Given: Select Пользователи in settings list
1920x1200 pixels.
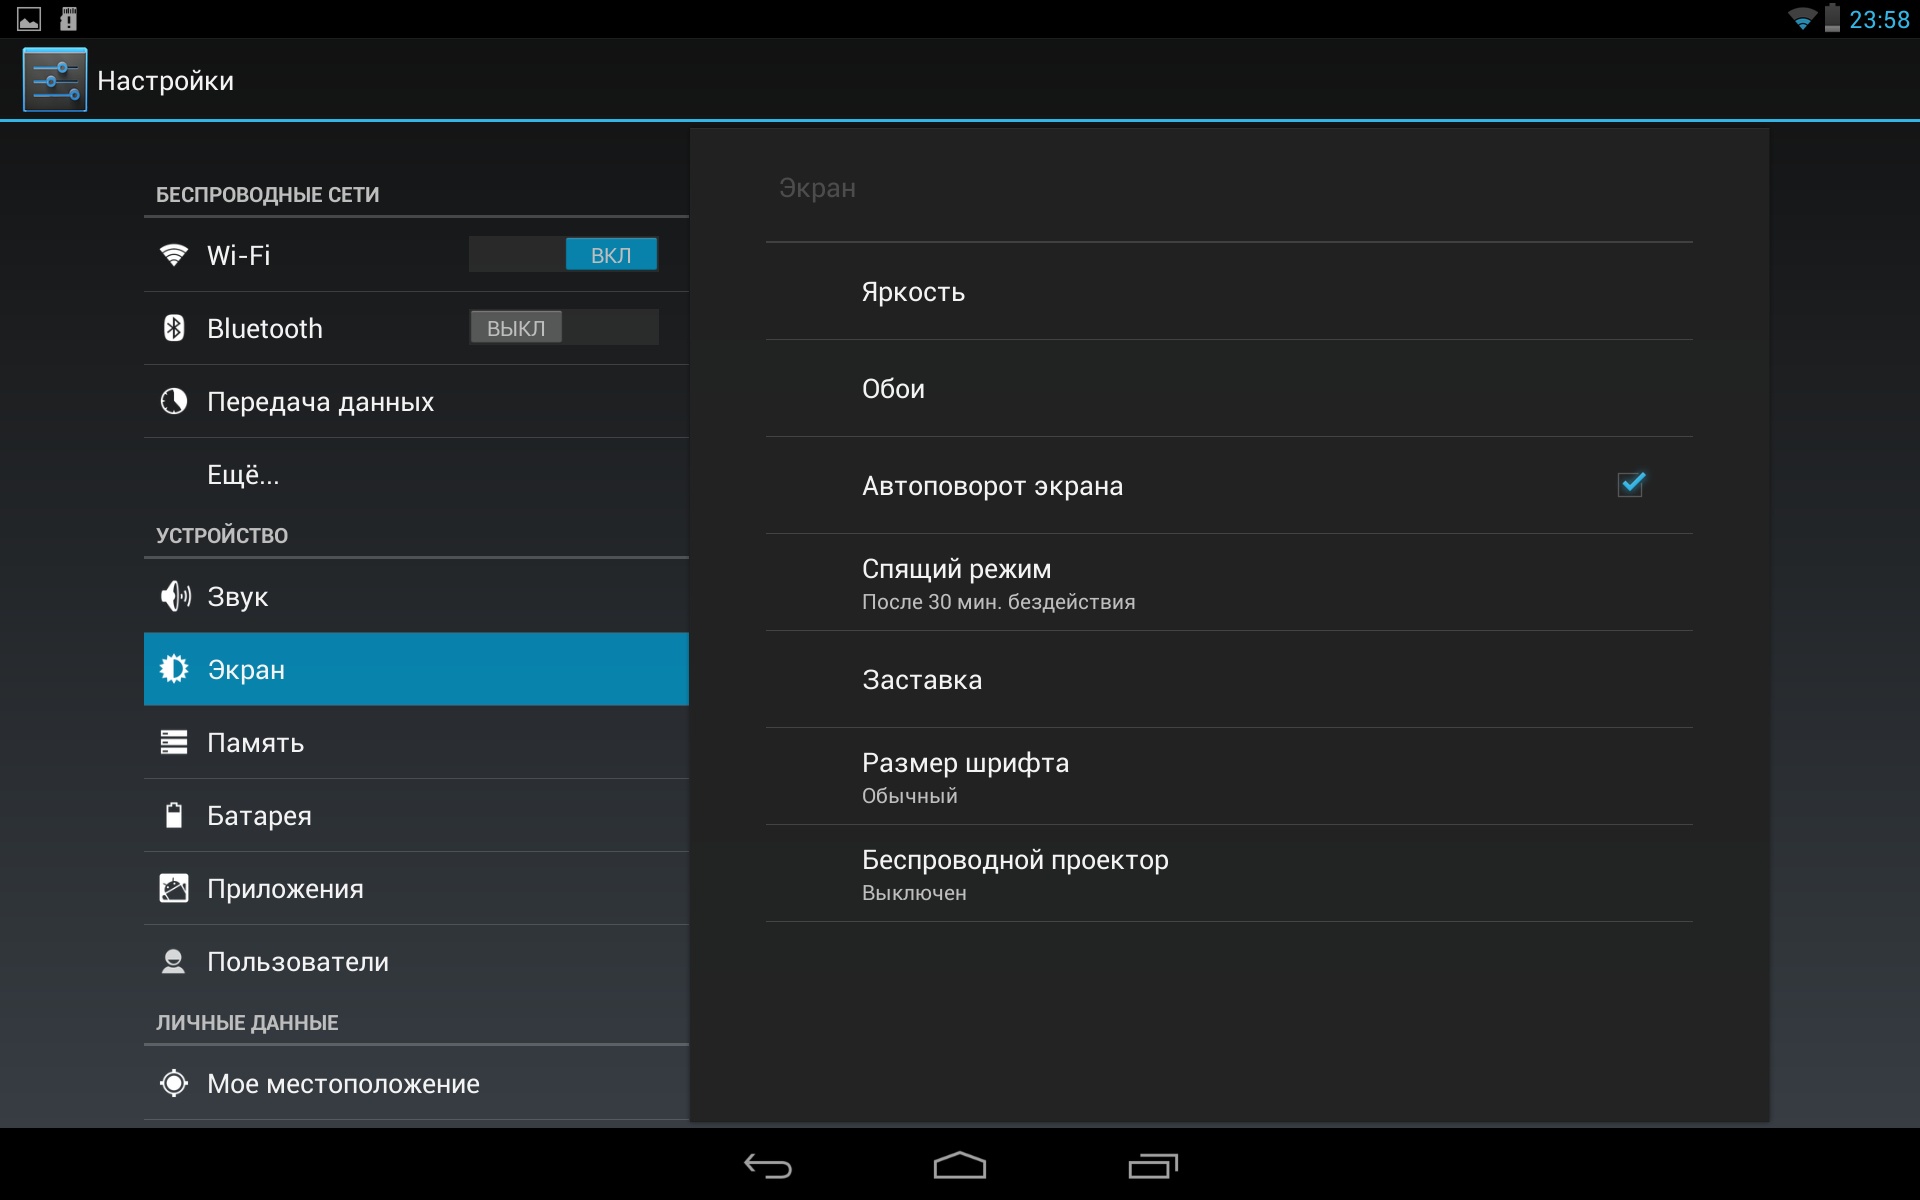Looking at the screenshot, I should point(416,961).
